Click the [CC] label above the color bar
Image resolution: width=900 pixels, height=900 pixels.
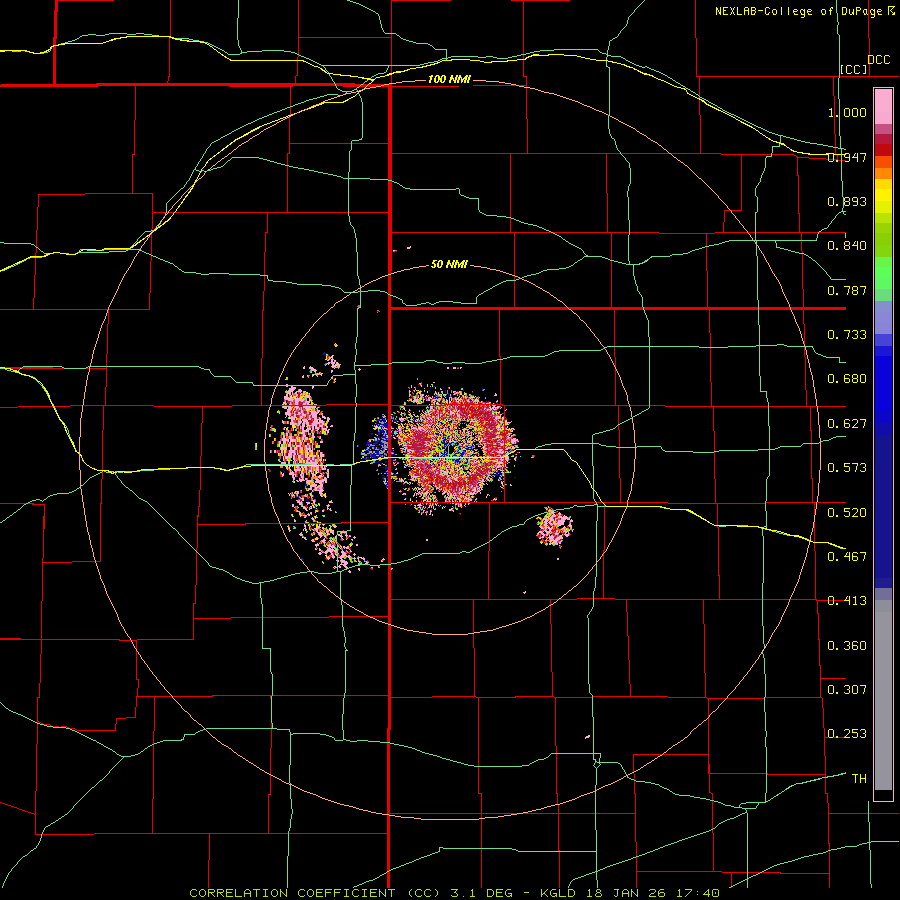[x=854, y=69]
